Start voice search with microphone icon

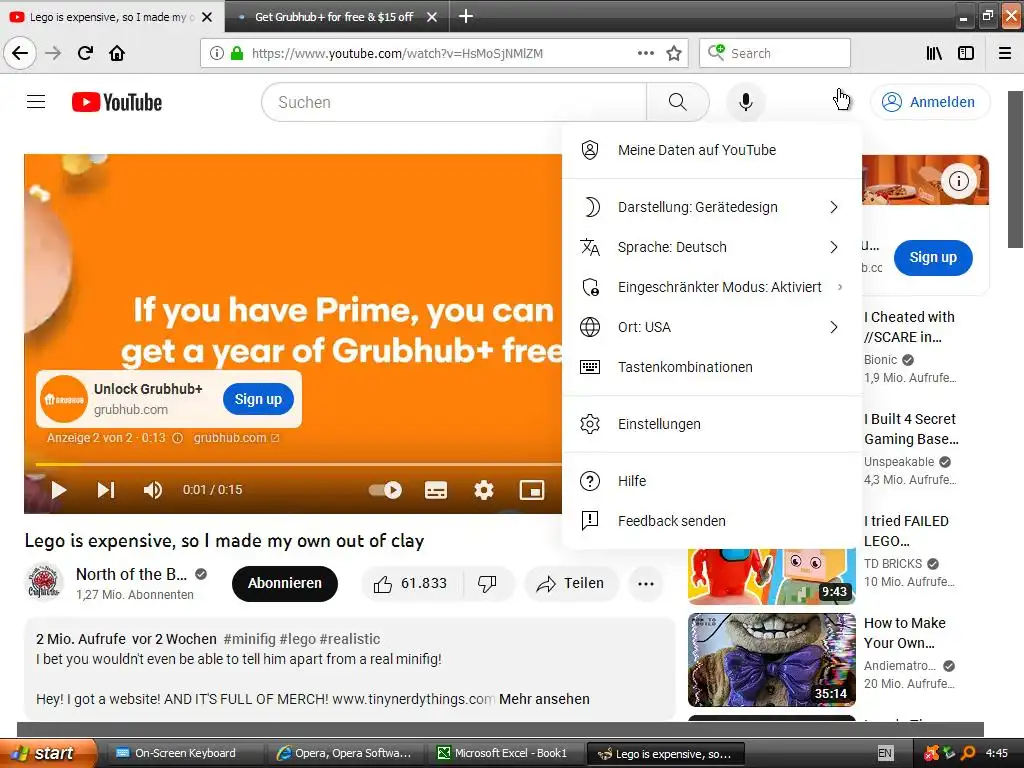745,102
